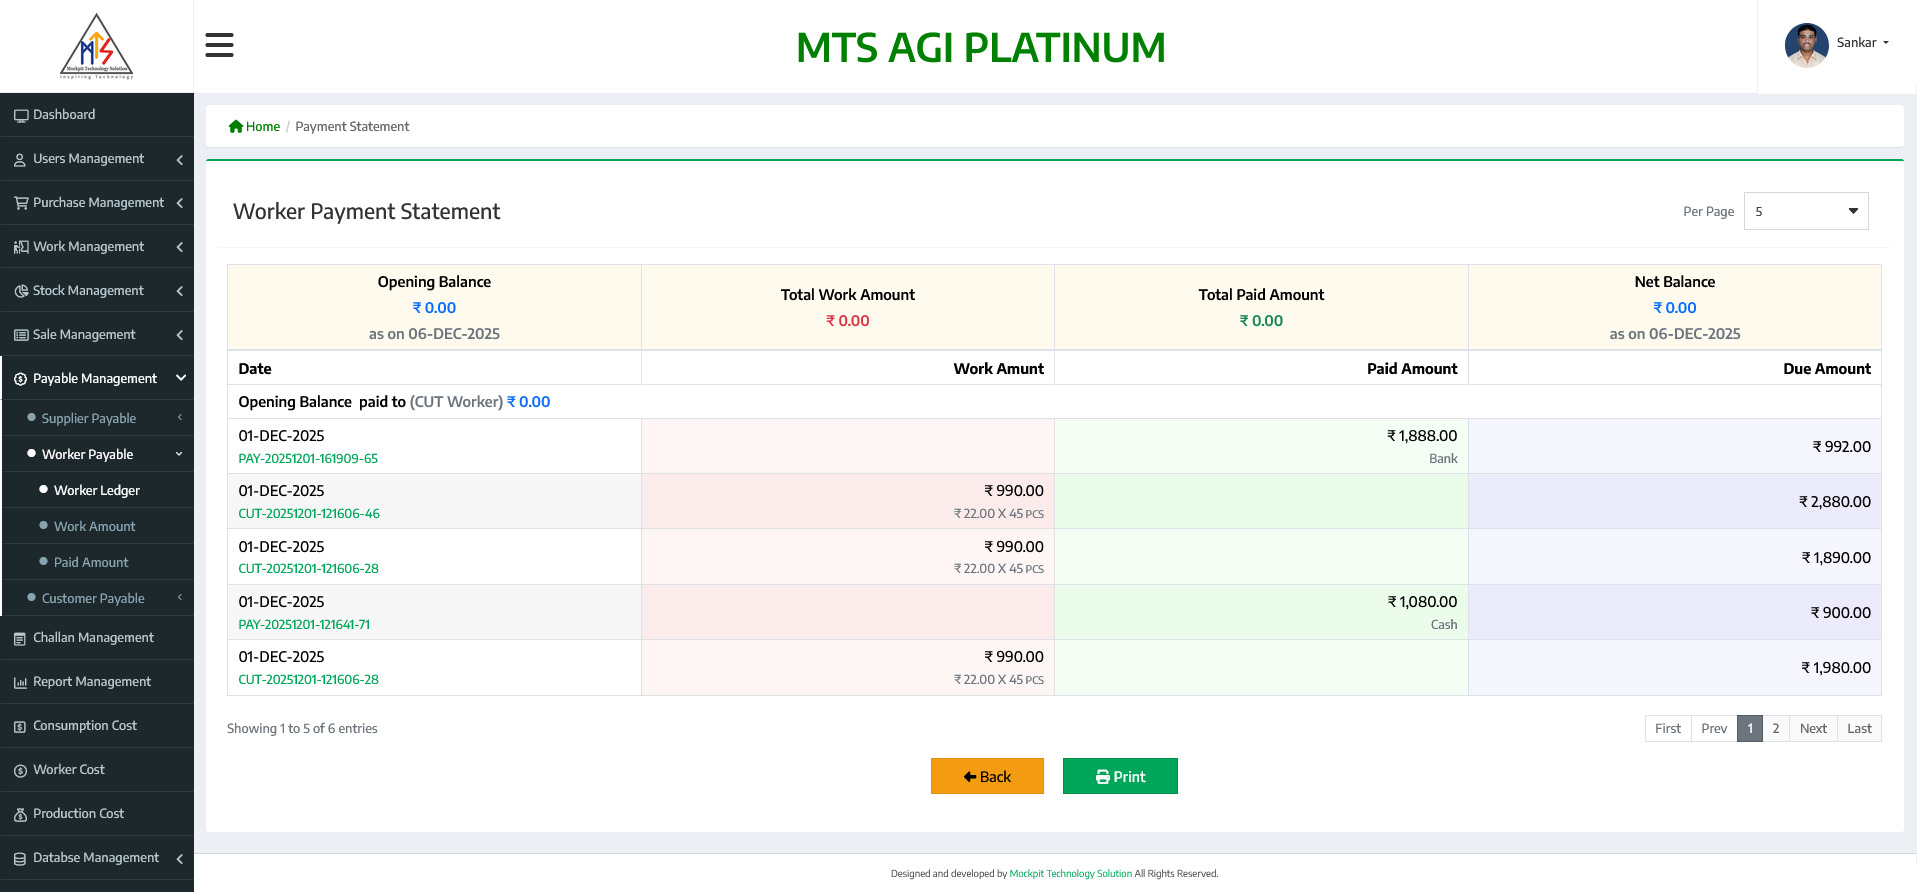Expand the Stock Management submenu
The height and width of the screenshot is (892, 1917).
96,291
